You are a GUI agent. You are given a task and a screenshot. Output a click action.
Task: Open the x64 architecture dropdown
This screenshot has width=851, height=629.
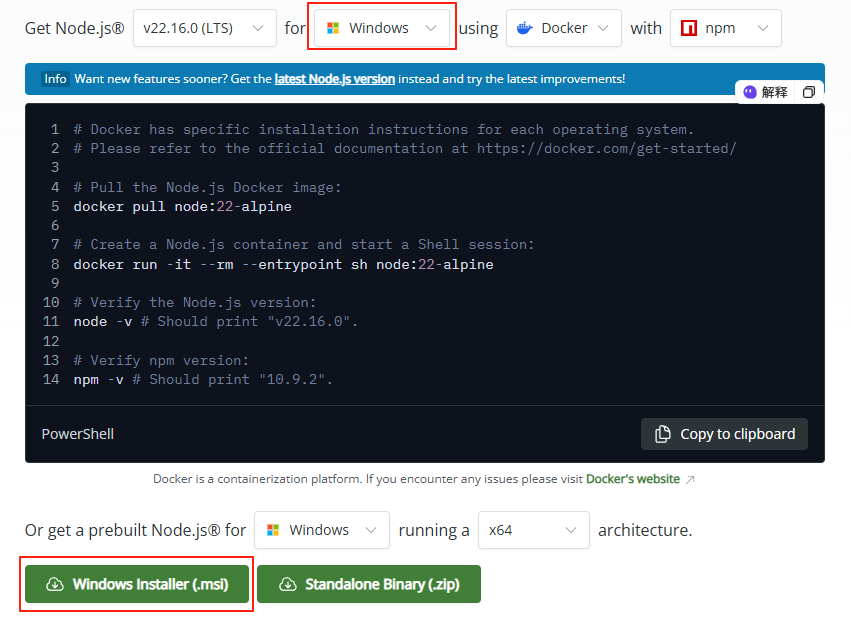(x=534, y=530)
